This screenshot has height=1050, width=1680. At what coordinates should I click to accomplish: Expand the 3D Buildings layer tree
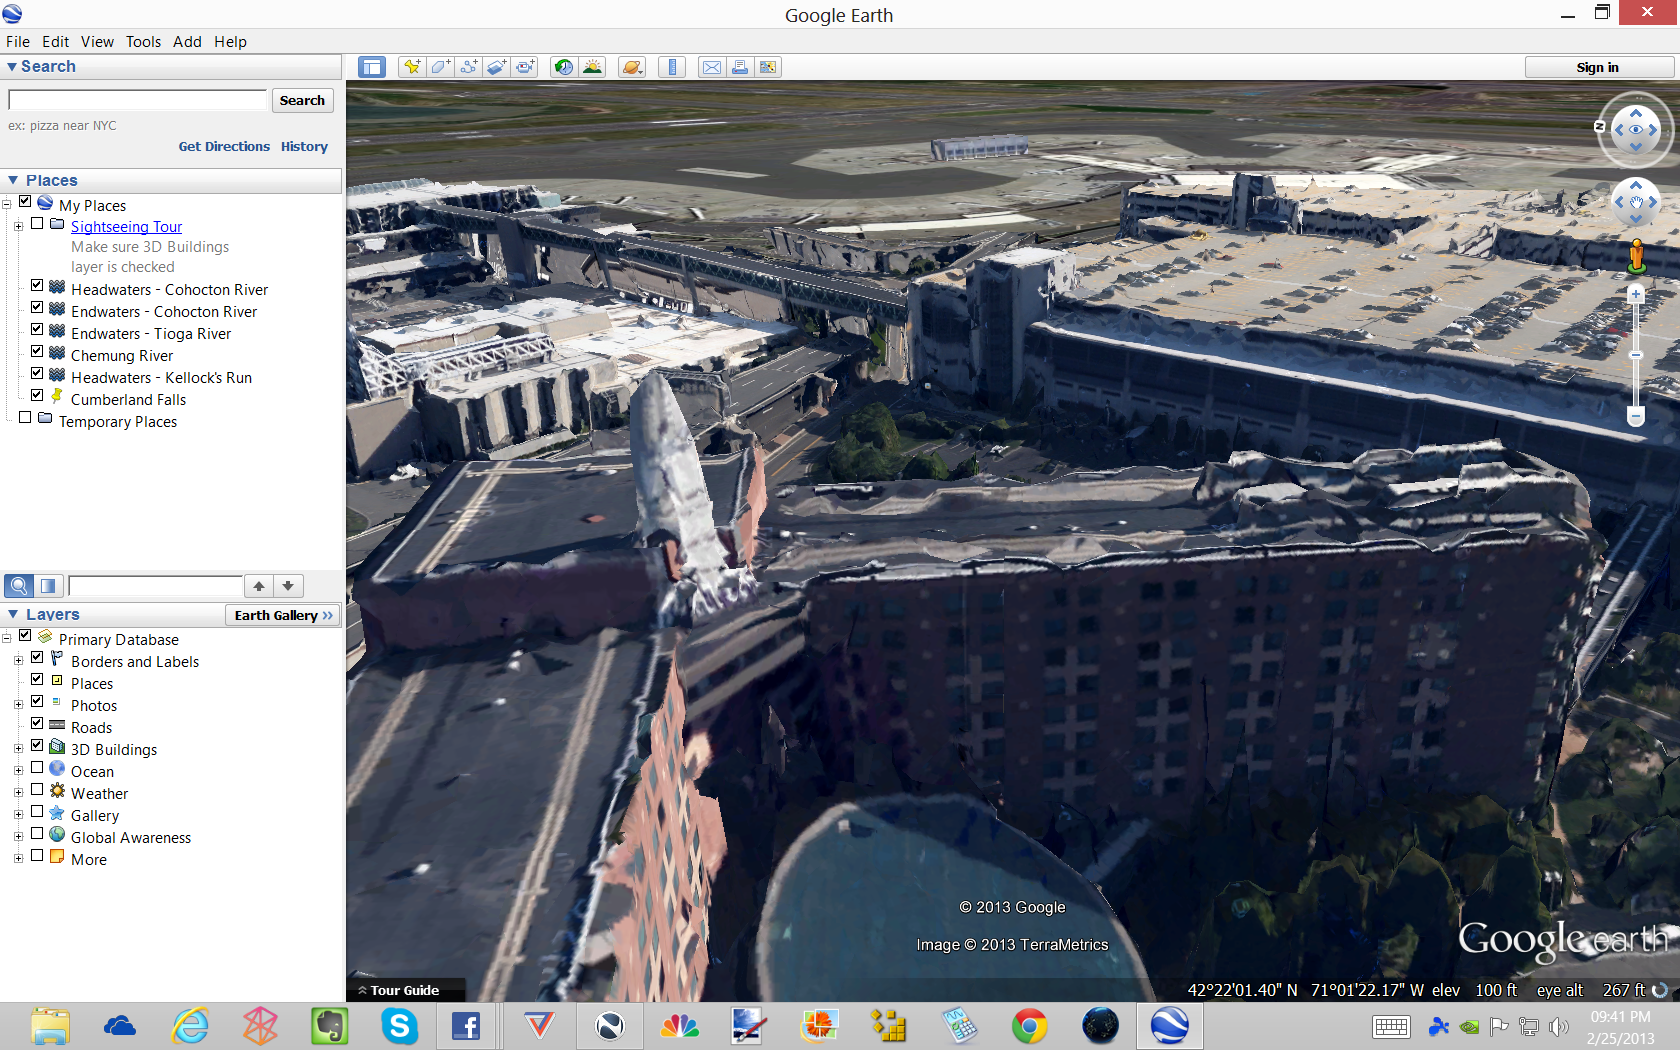coord(18,749)
